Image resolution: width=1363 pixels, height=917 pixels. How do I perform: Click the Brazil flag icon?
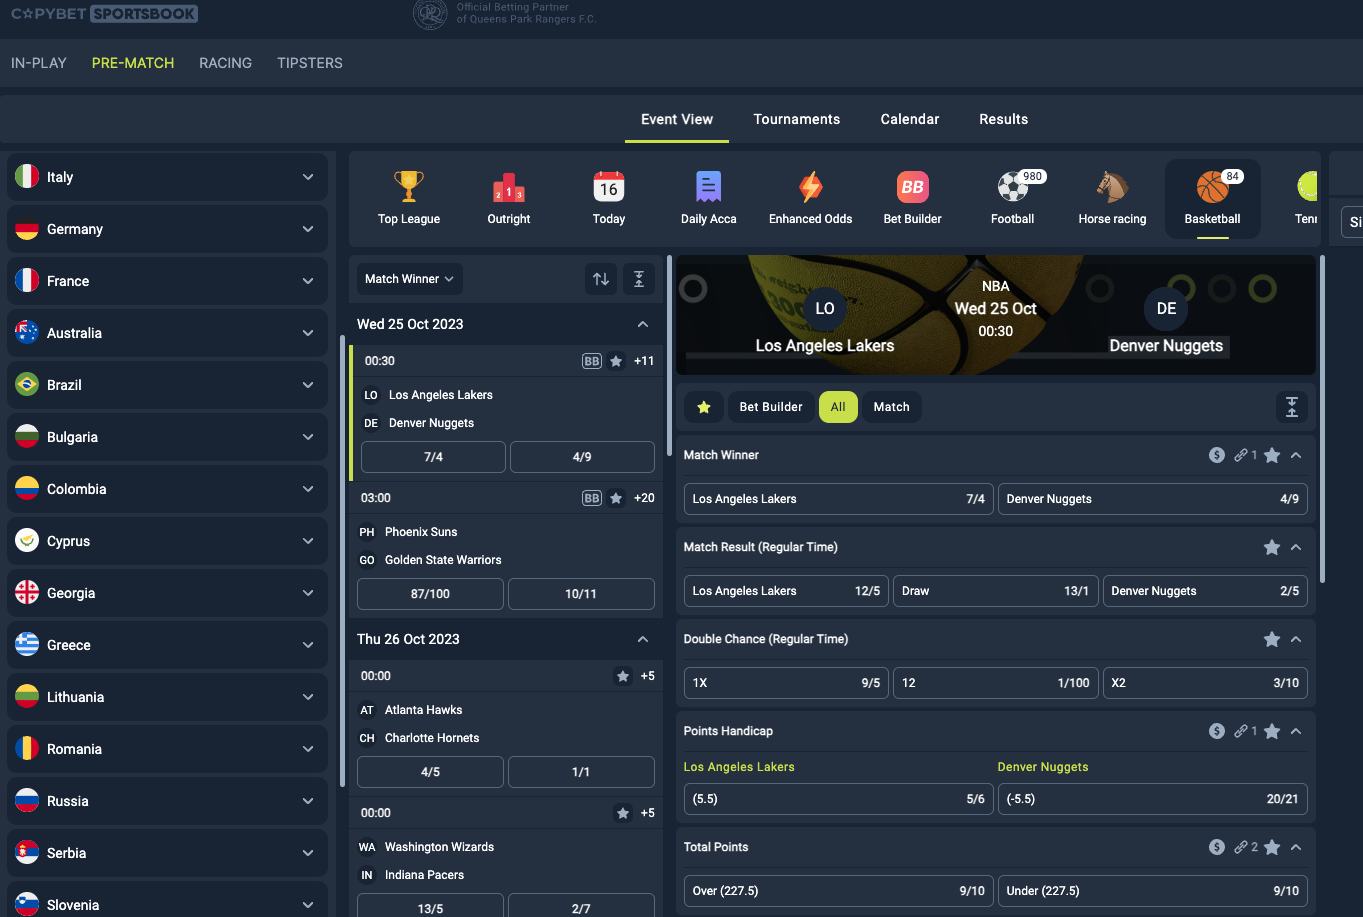point(27,385)
